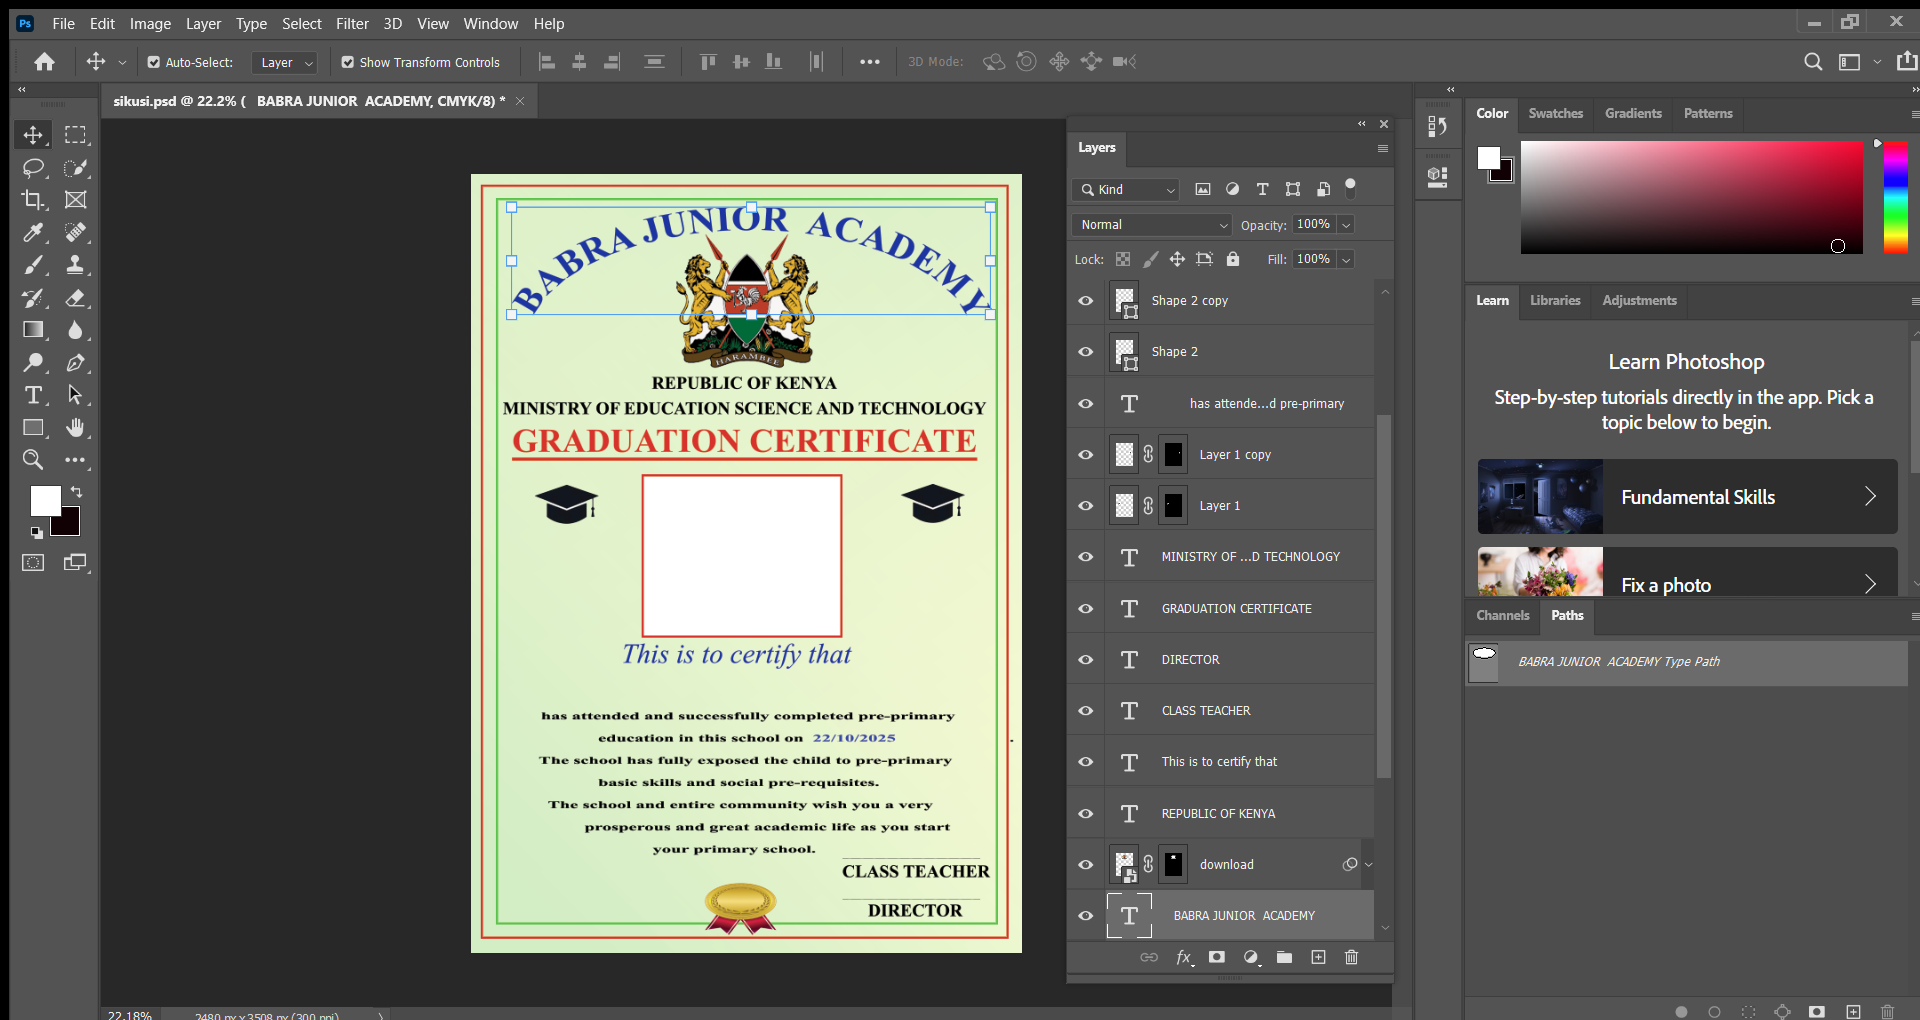Click the sikusi.psd document tab
This screenshot has height=1020, width=1920.
(308, 101)
